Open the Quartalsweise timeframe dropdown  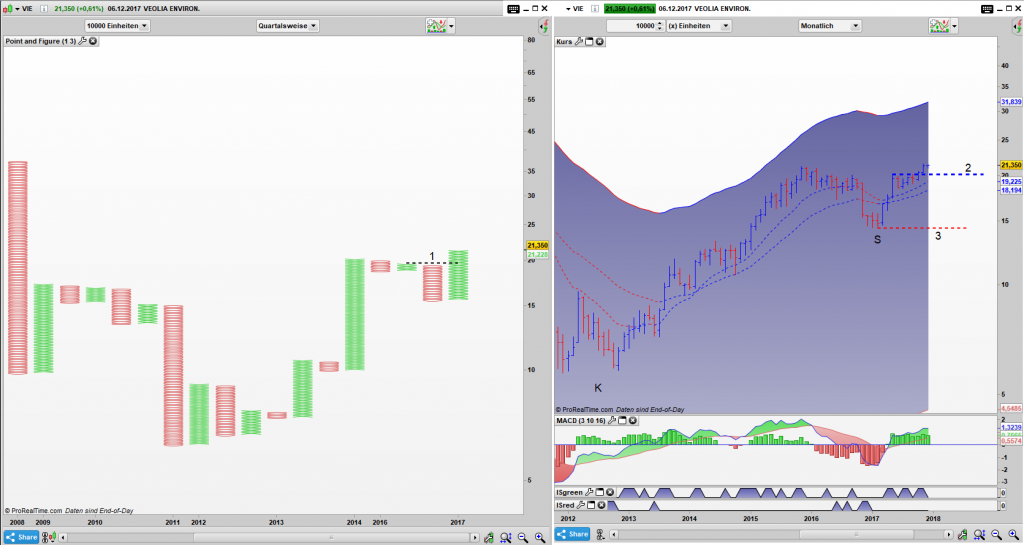(x=287, y=26)
